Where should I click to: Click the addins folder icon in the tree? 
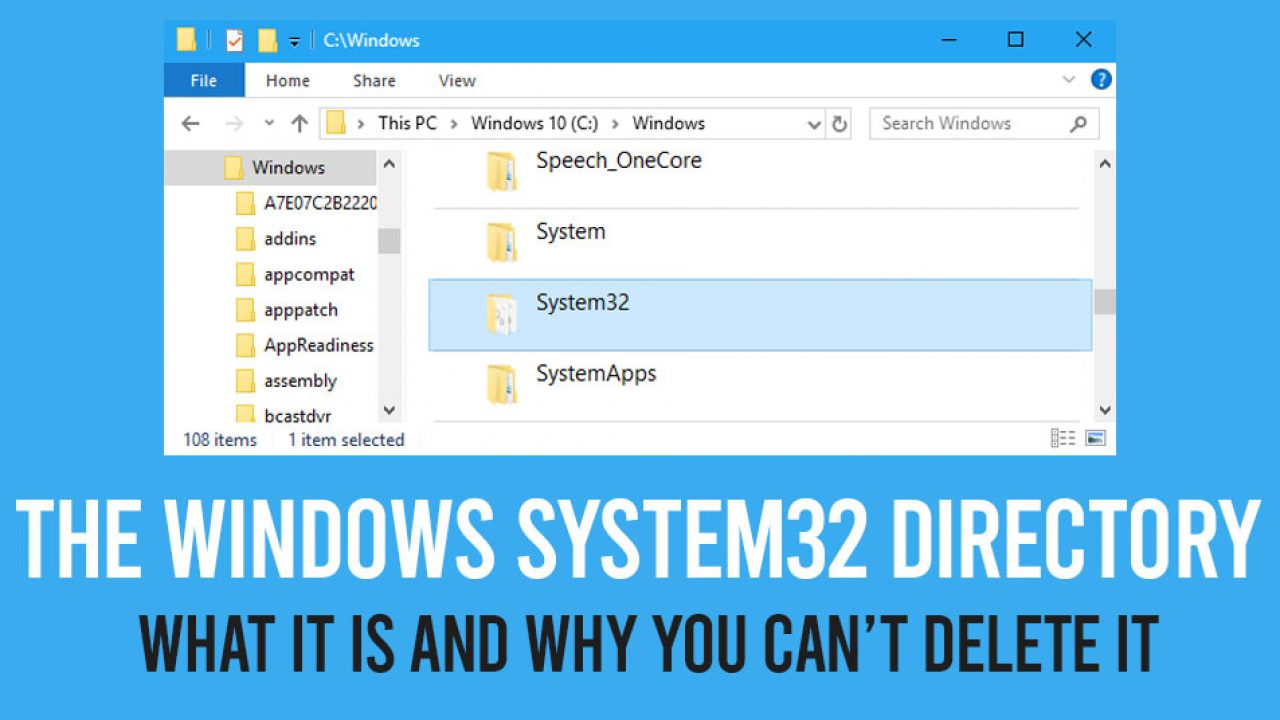point(246,239)
